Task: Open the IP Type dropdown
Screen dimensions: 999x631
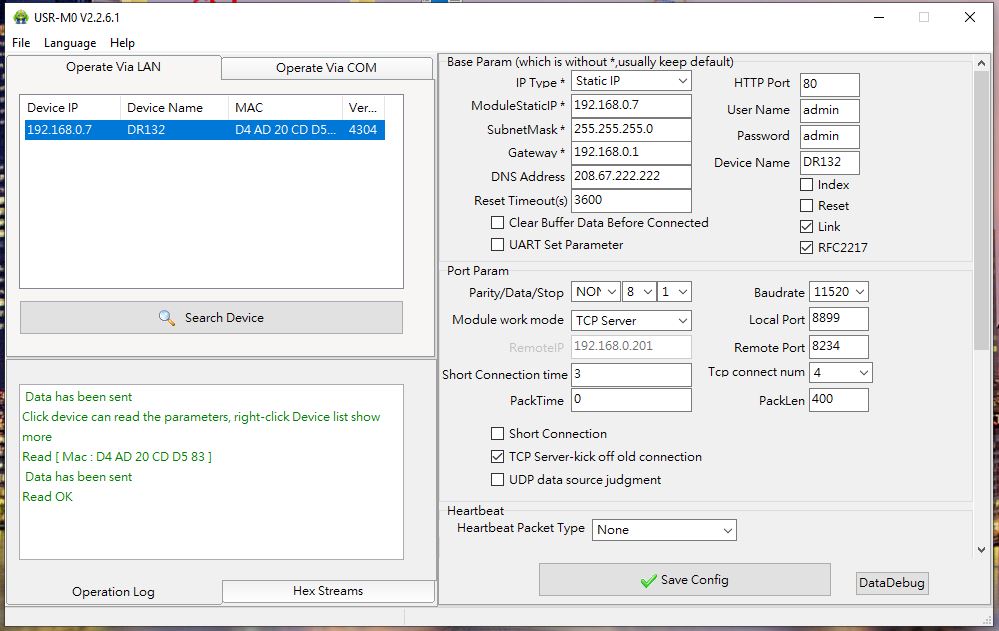Action: [631, 81]
